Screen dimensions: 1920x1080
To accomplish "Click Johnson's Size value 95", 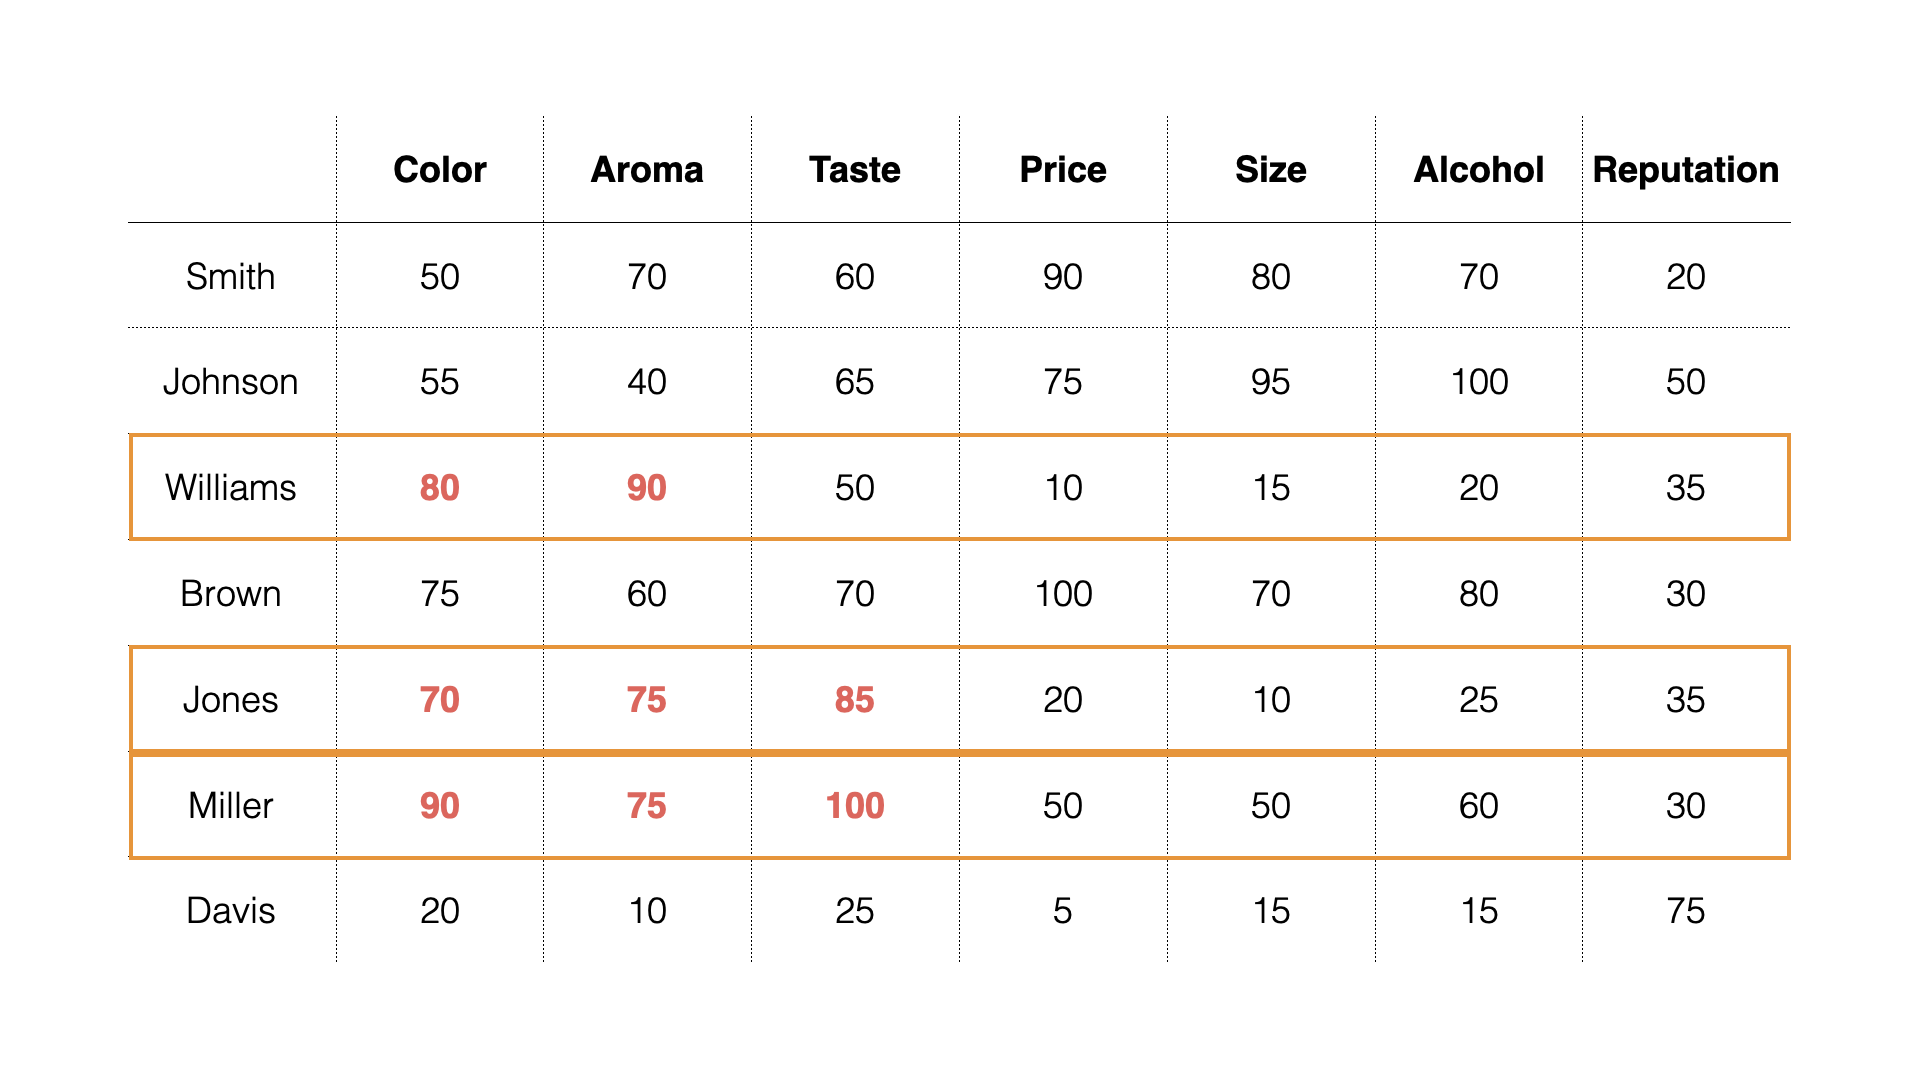I will tap(1271, 382).
